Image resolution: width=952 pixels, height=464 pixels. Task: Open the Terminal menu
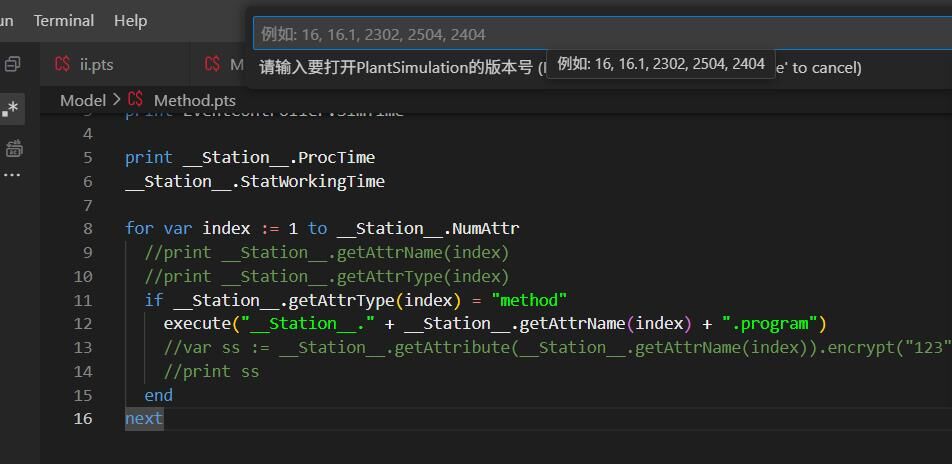coord(64,20)
